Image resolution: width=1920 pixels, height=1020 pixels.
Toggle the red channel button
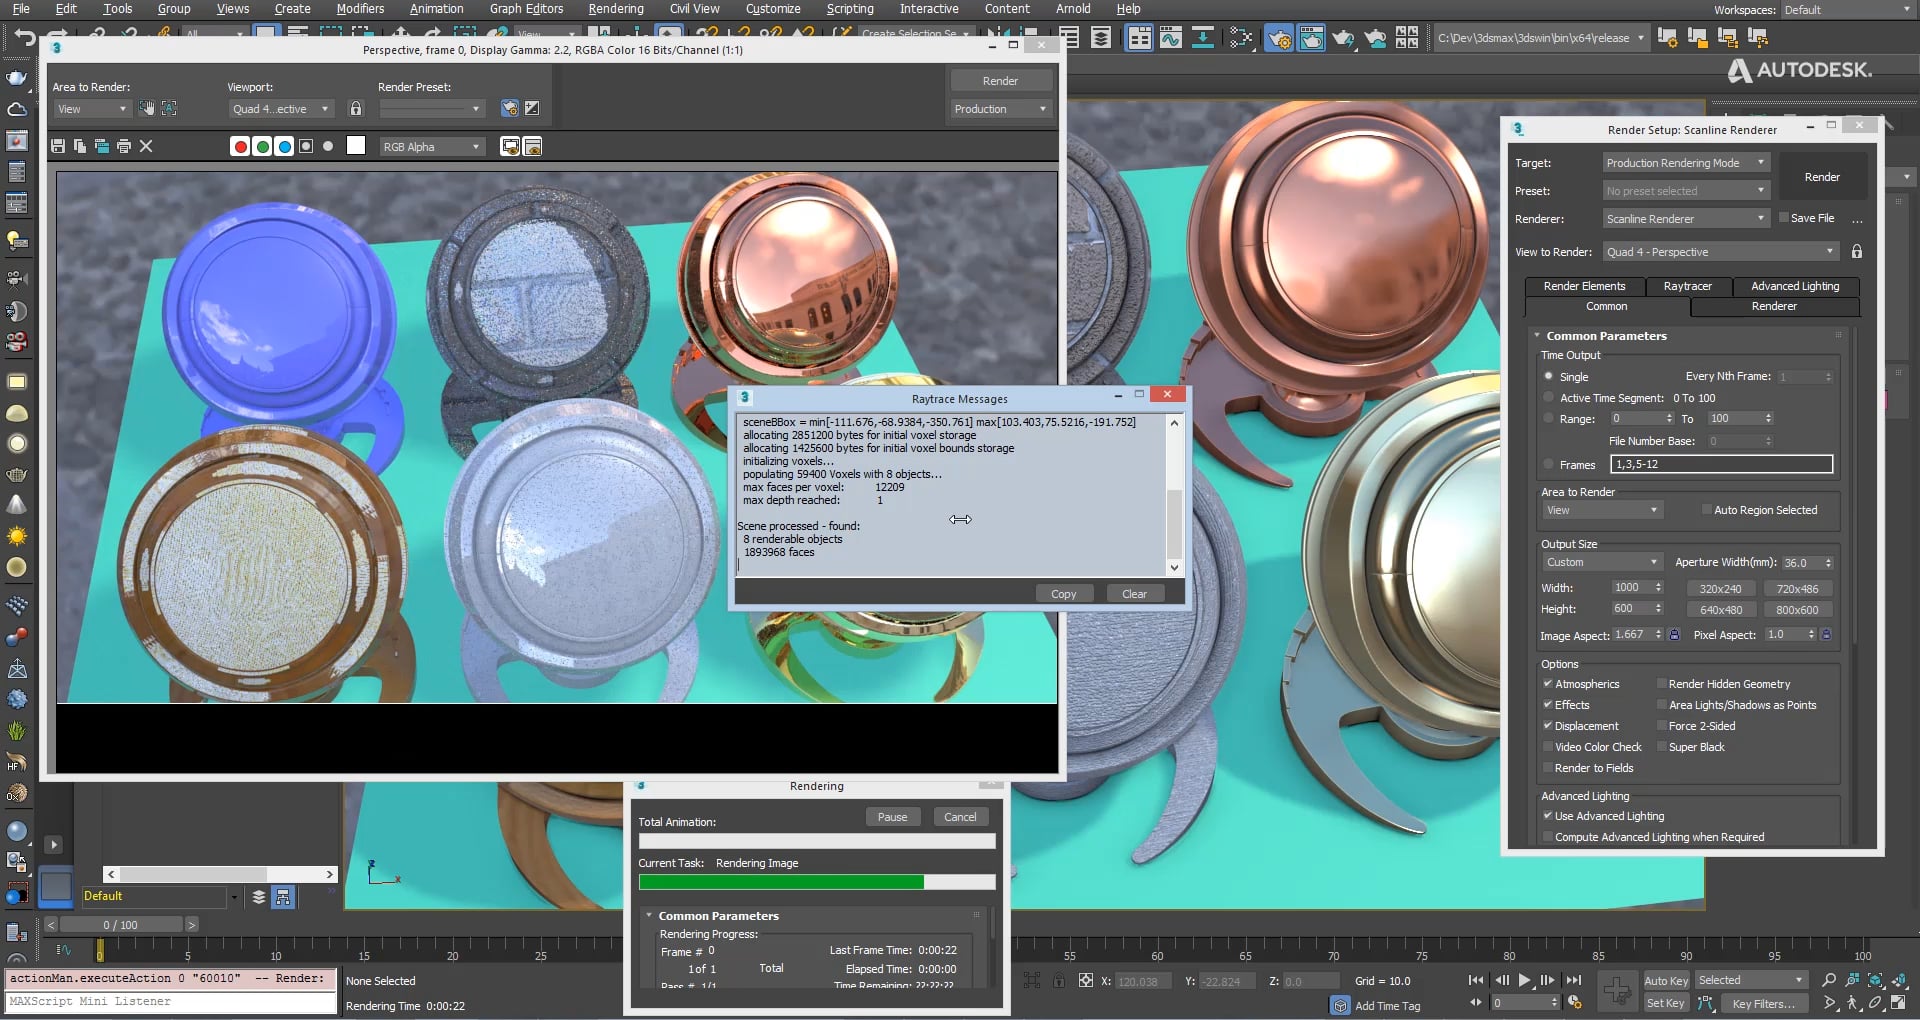pos(240,146)
